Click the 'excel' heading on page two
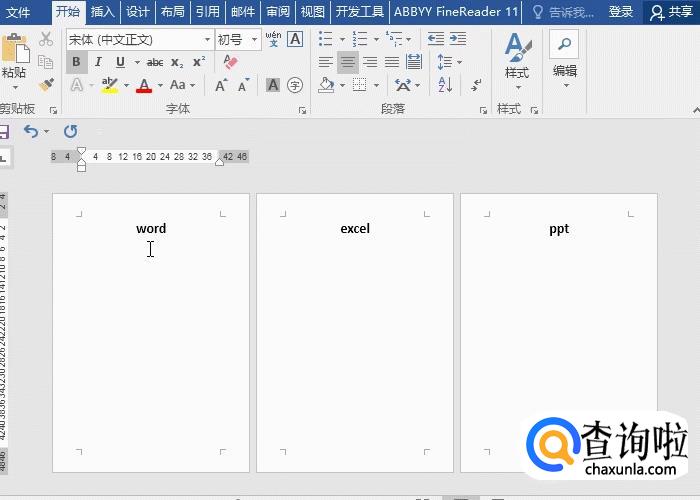This screenshot has width=700, height=500. pyautogui.click(x=355, y=229)
